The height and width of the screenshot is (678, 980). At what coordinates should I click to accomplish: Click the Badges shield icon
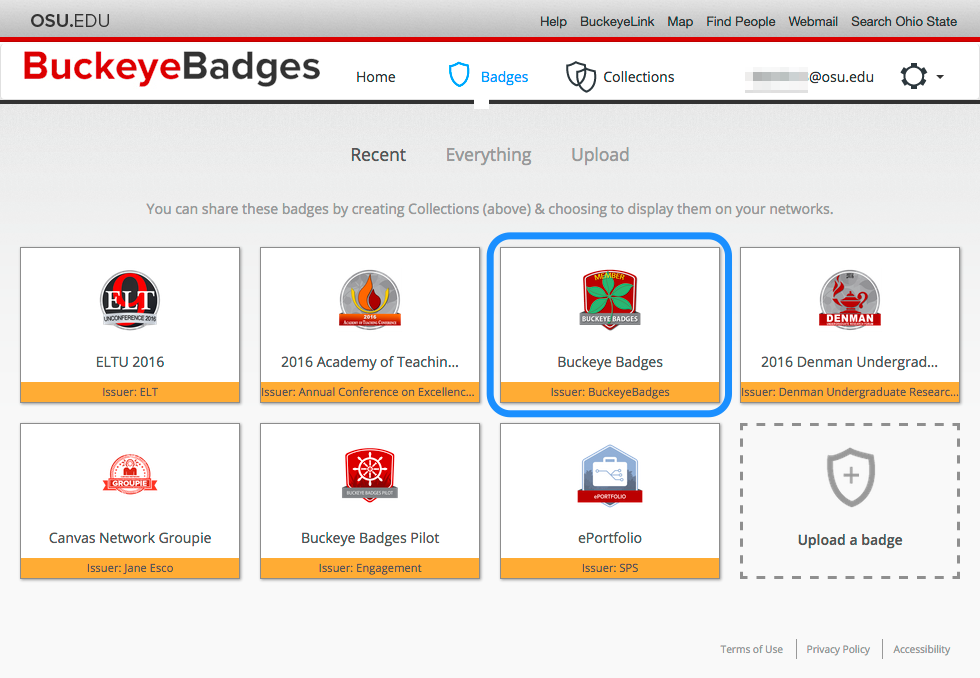pyautogui.click(x=459, y=75)
